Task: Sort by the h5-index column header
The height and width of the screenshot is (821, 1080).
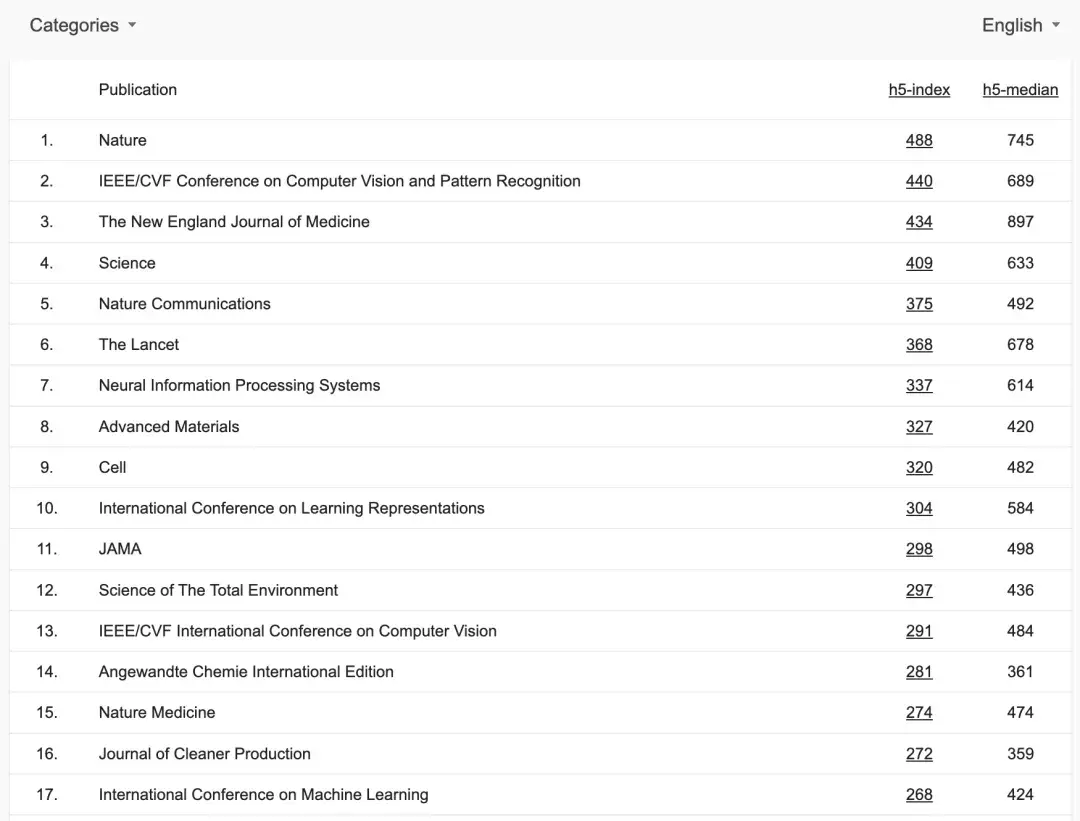Action: point(919,89)
